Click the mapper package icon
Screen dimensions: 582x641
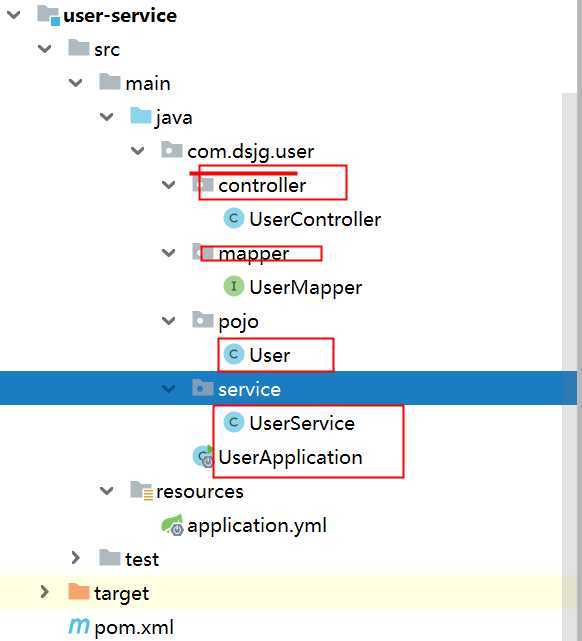pos(203,252)
